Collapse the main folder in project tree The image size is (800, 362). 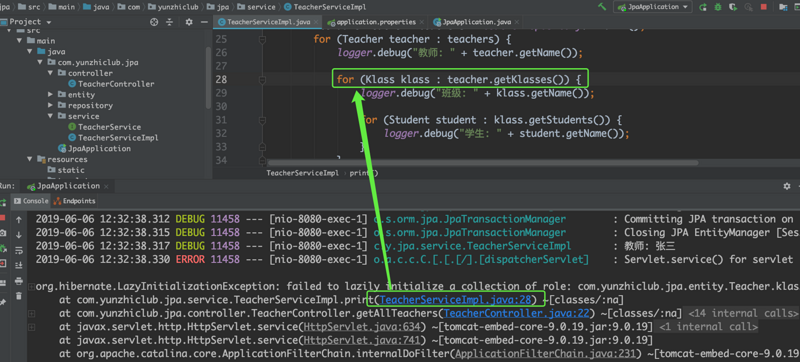click(19, 41)
